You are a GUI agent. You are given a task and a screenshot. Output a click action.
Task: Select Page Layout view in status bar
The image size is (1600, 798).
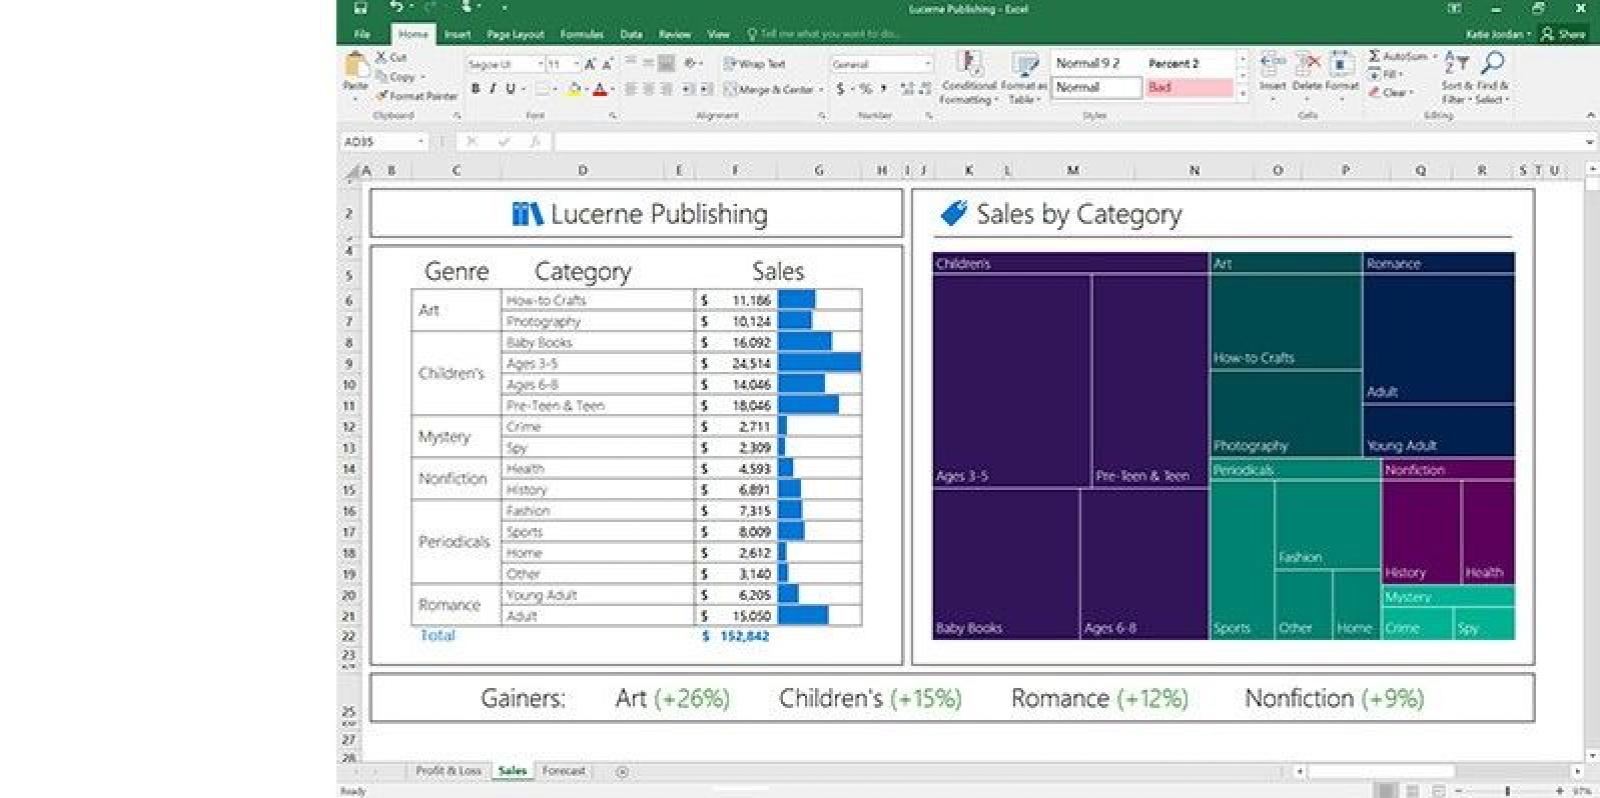[1412, 791]
